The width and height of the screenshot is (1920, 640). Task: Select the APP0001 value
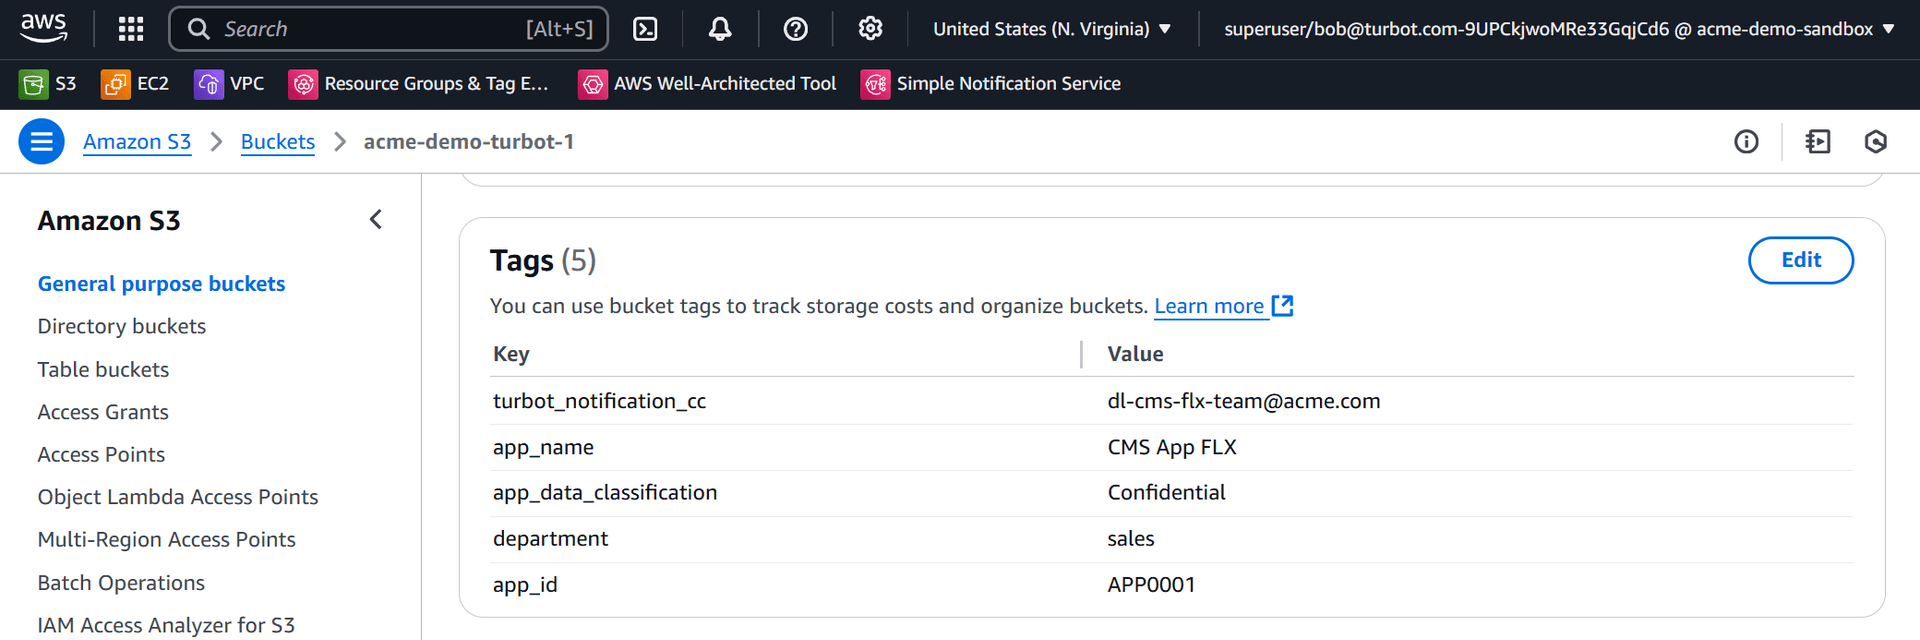click(x=1151, y=585)
